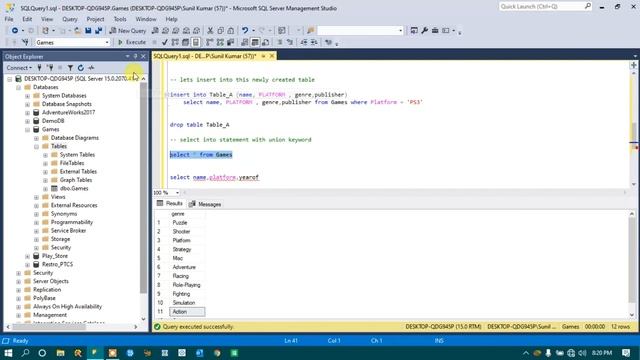Click the 'Puzzle' cell in results row 1
640x360 pixels.
point(187,223)
